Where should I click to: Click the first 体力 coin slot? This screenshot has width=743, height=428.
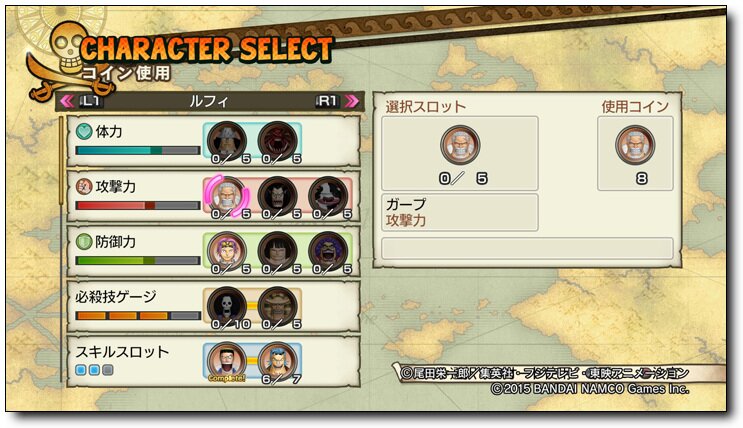pyautogui.click(x=227, y=141)
